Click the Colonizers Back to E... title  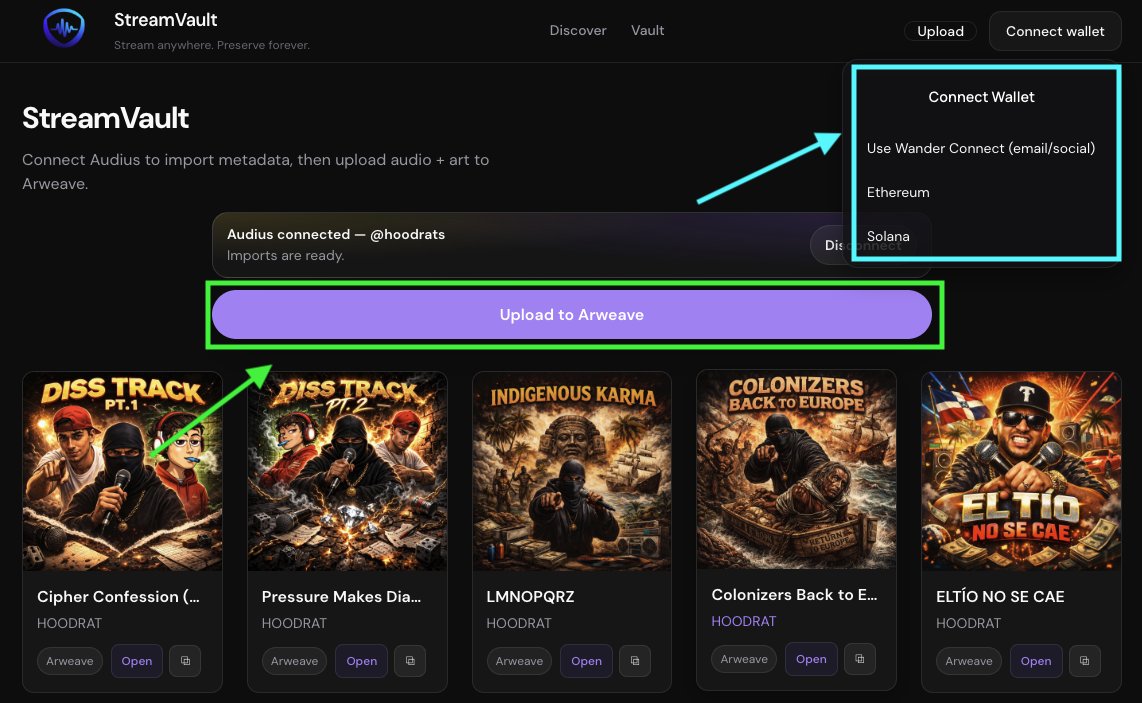point(795,594)
